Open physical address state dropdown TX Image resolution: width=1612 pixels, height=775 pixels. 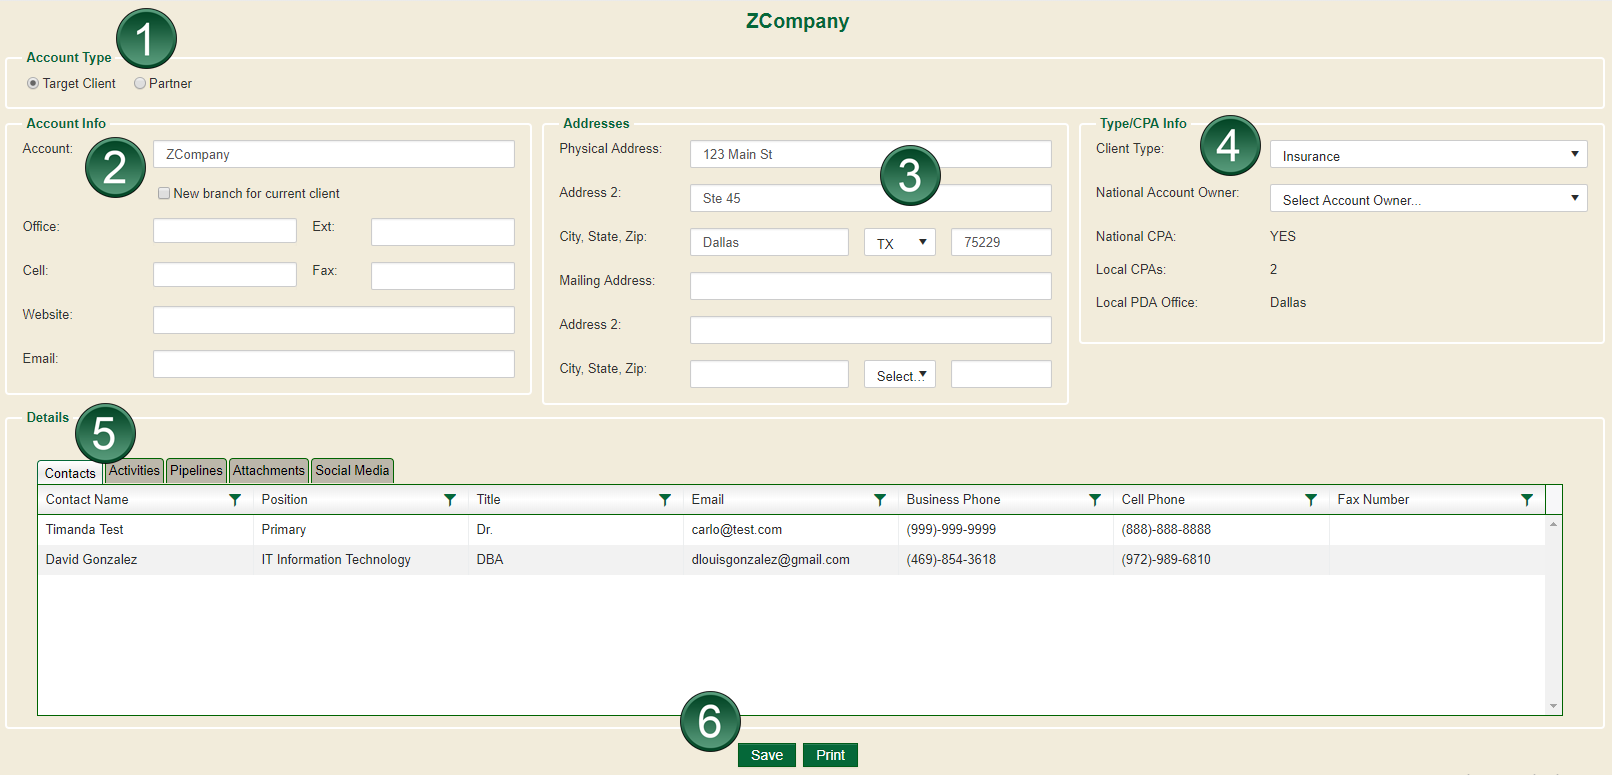[x=900, y=242]
